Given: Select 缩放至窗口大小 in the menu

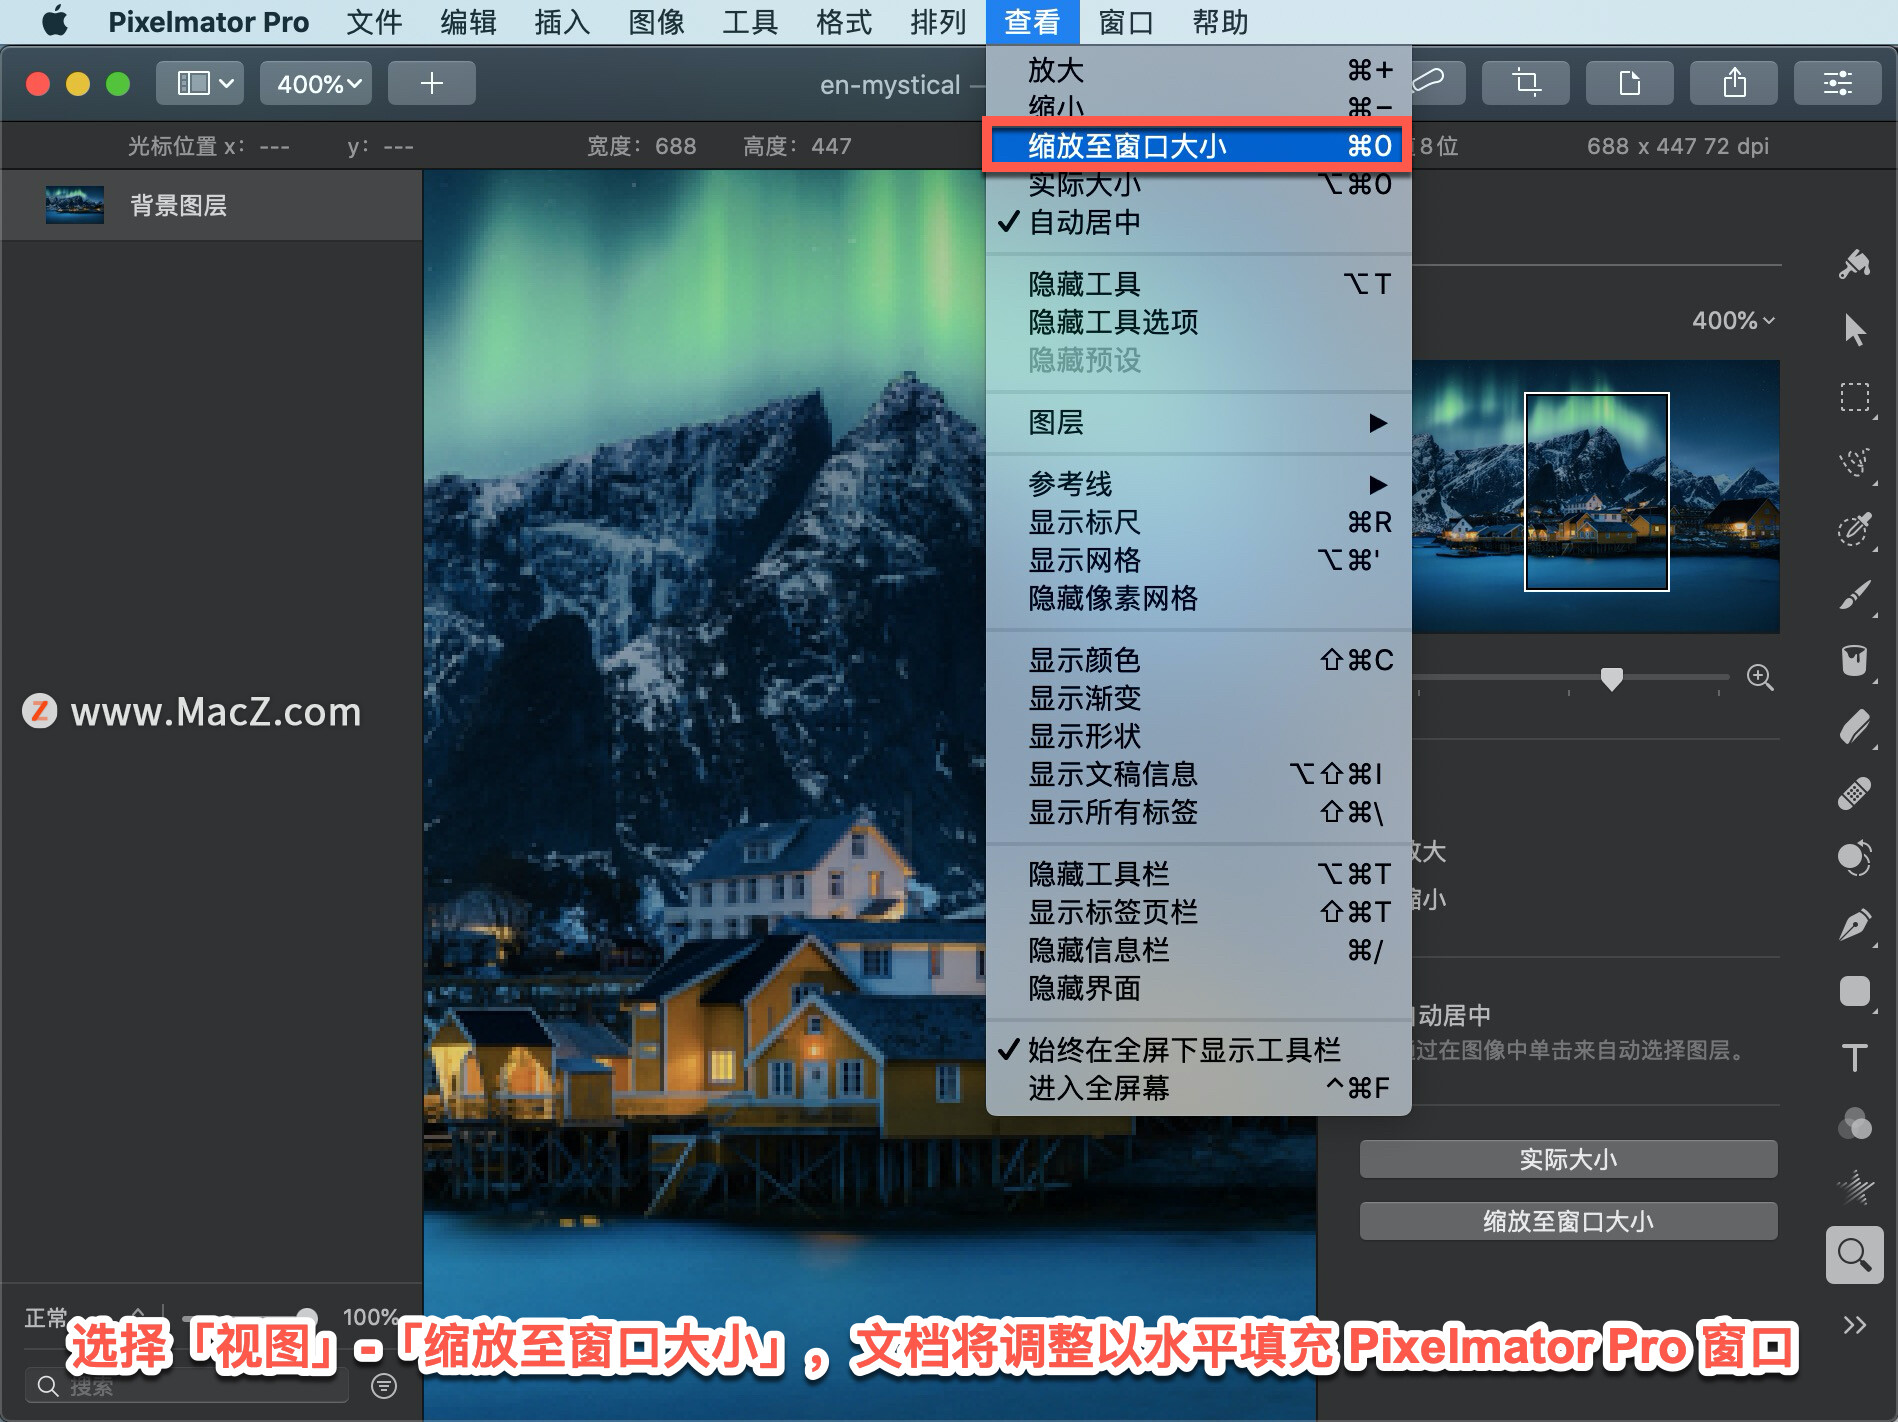Looking at the screenshot, I should (1198, 146).
